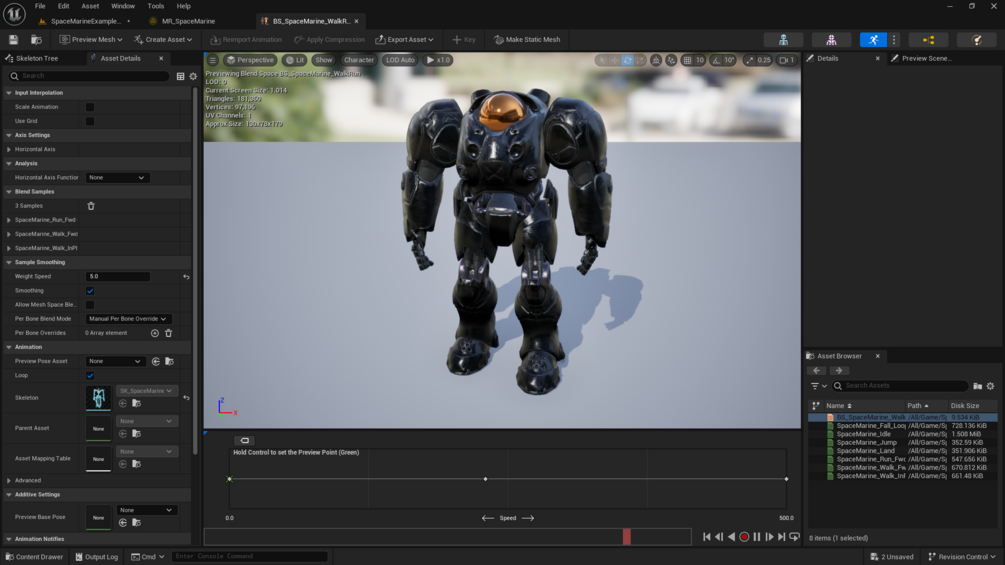Image resolution: width=1005 pixels, height=565 pixels.
Task: Toggle scale snapping icon
Action: pos(749,60)
